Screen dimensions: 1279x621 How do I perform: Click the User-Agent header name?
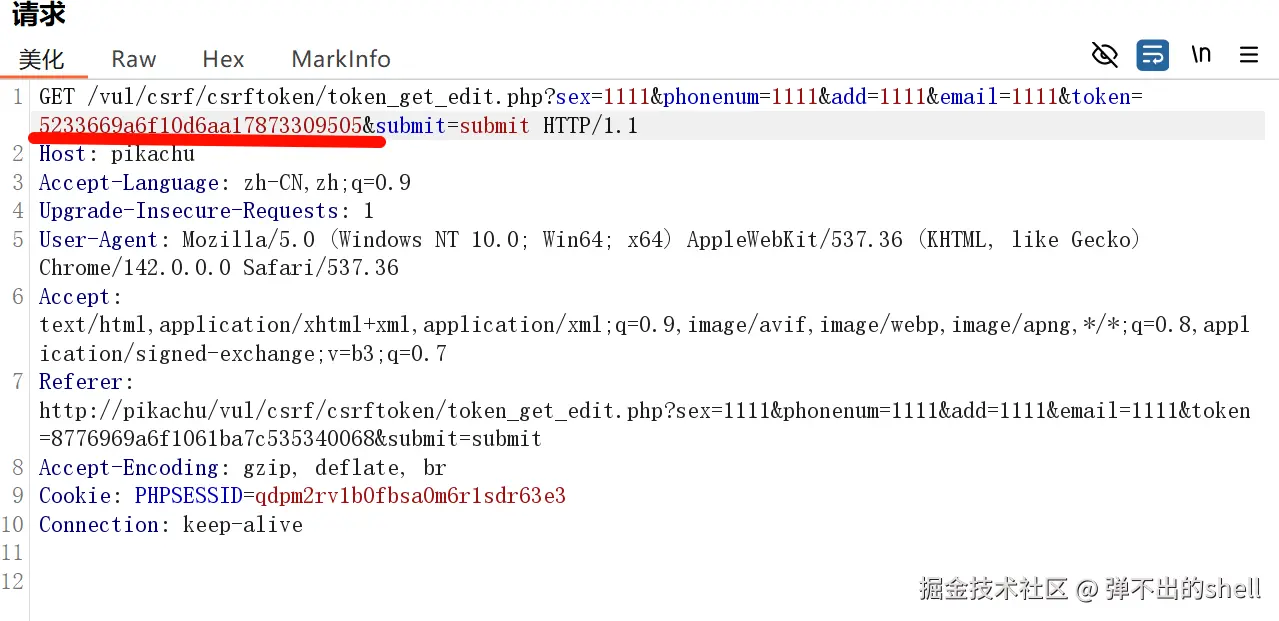[x=98, y=240]
